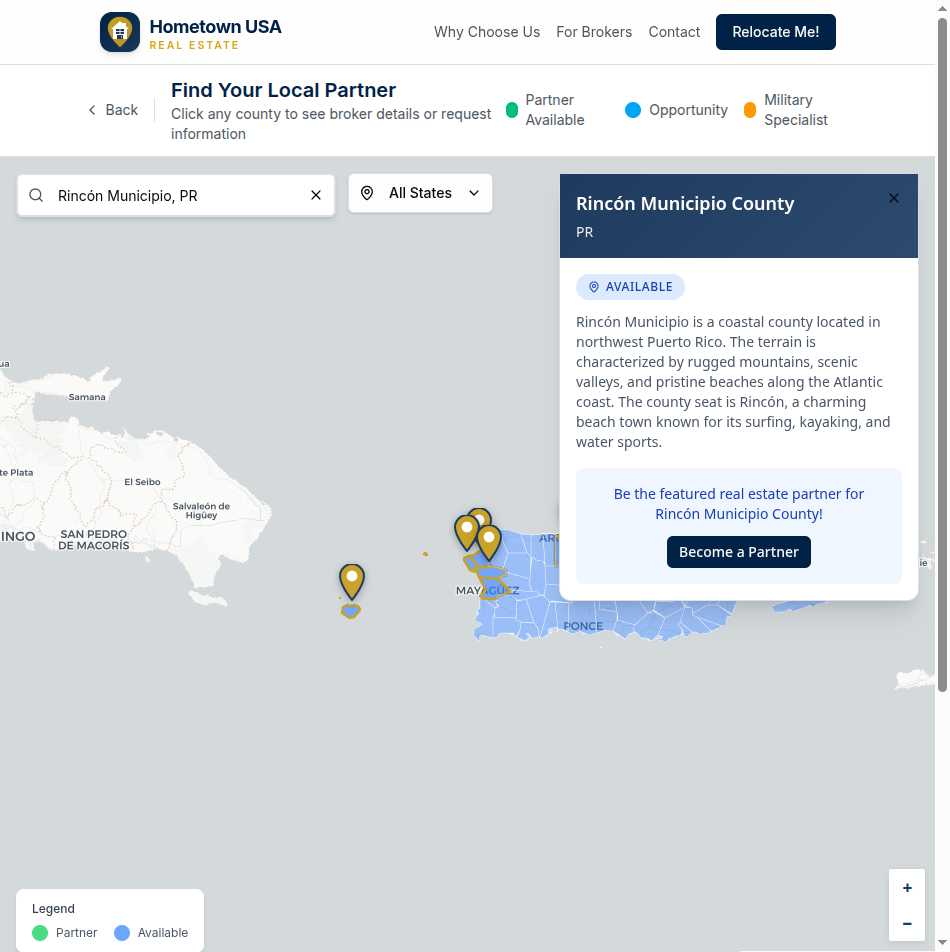This screenshot has width=950, height=952.
Task: Zoom in on the map
Action: pyautogui.click(x=907, y=888)
